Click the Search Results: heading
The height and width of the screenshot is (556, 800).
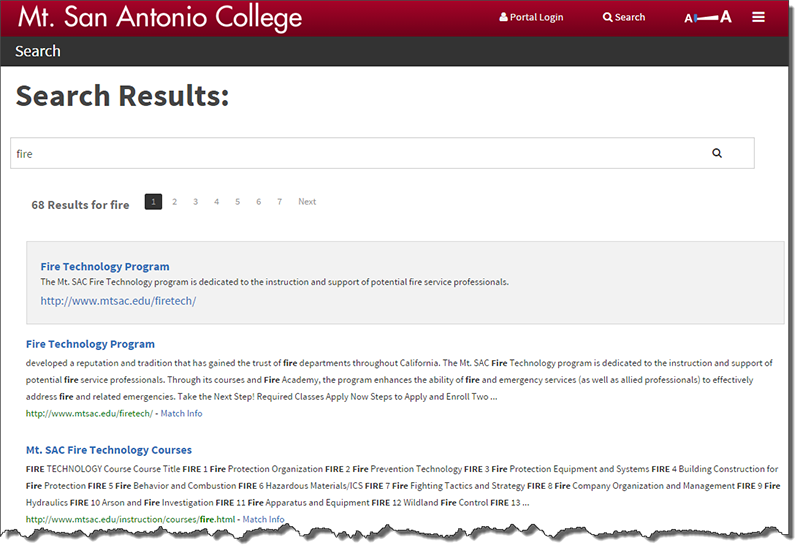(122, 96)
